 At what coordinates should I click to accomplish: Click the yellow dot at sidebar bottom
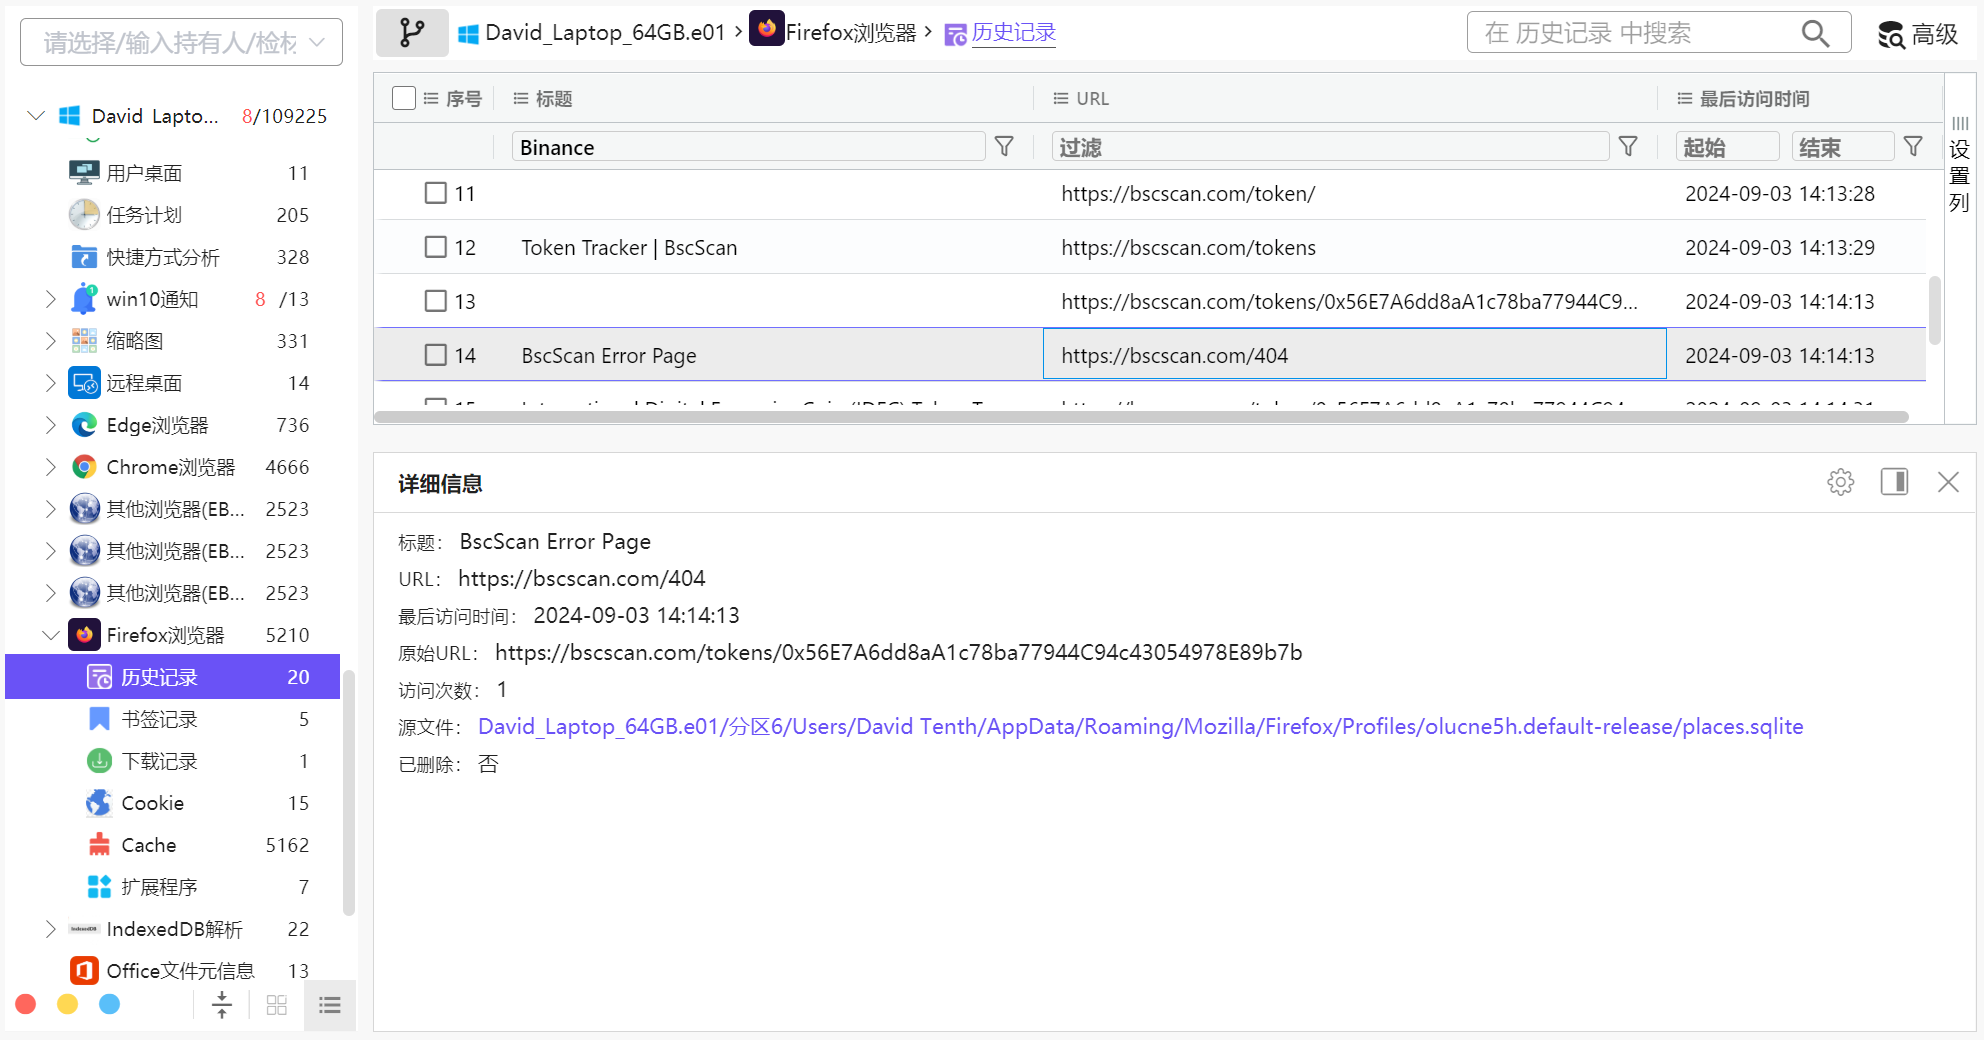pos(68,1004)
